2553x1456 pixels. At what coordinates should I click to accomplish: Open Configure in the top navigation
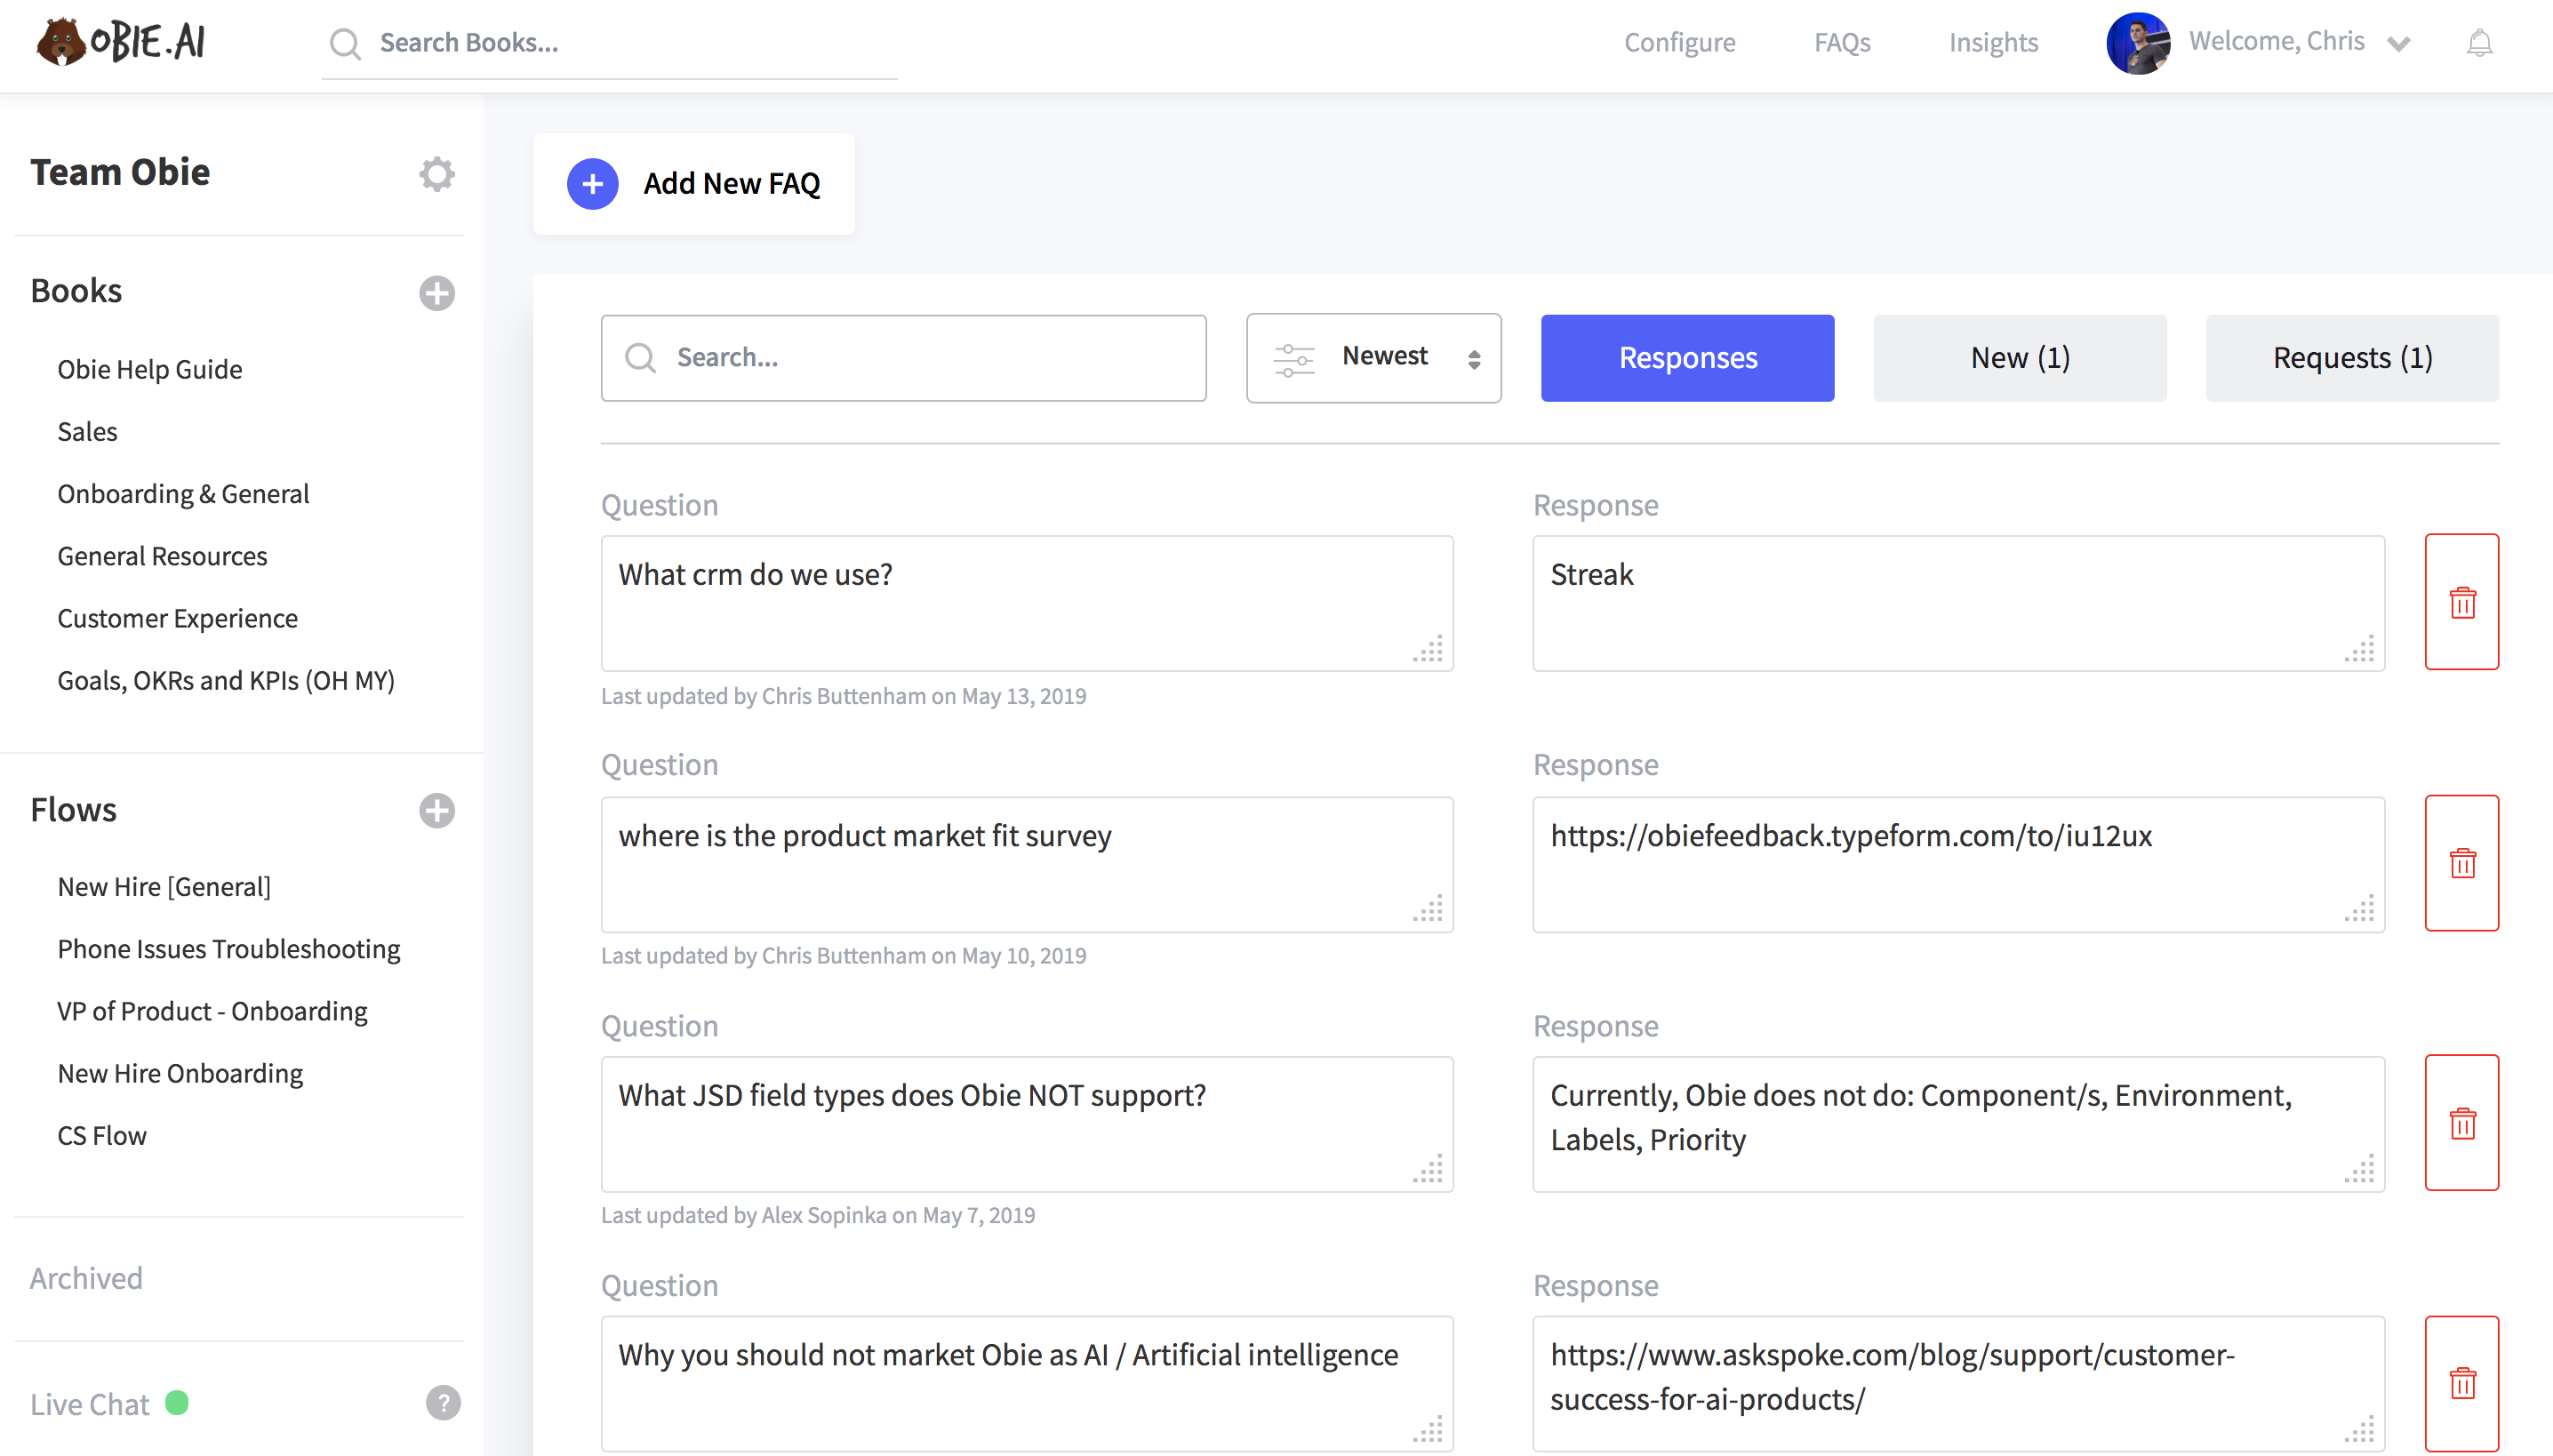1679,42
